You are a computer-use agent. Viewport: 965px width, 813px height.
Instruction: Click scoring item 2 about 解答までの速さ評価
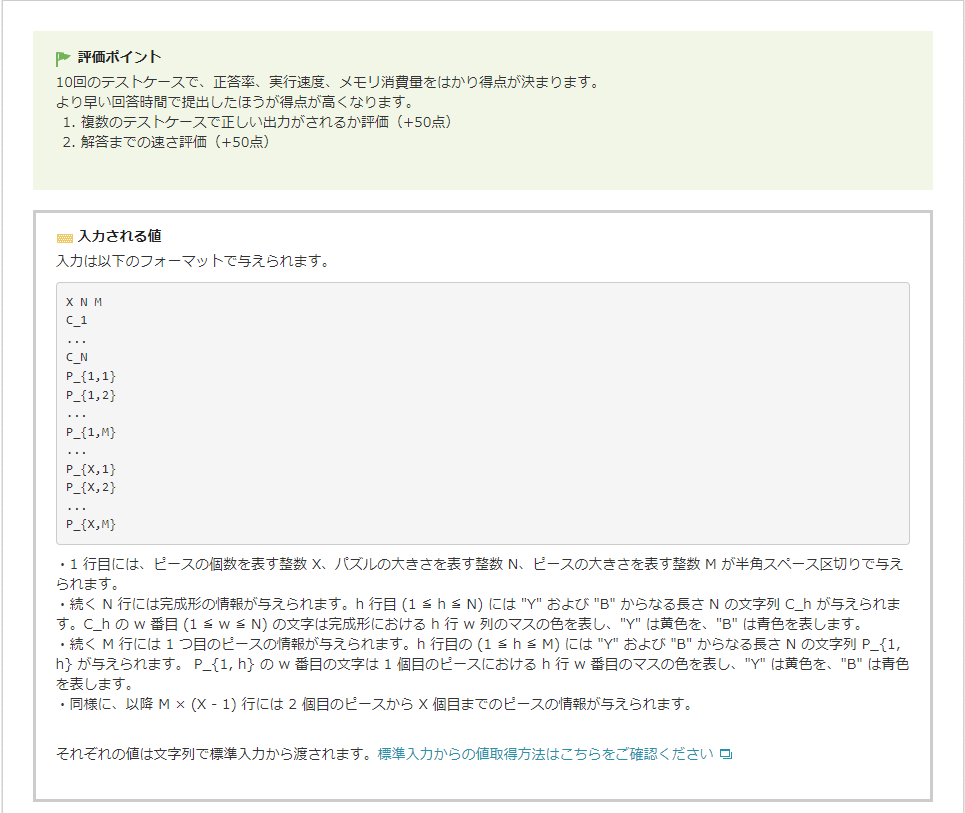click(x=165, y=142)
